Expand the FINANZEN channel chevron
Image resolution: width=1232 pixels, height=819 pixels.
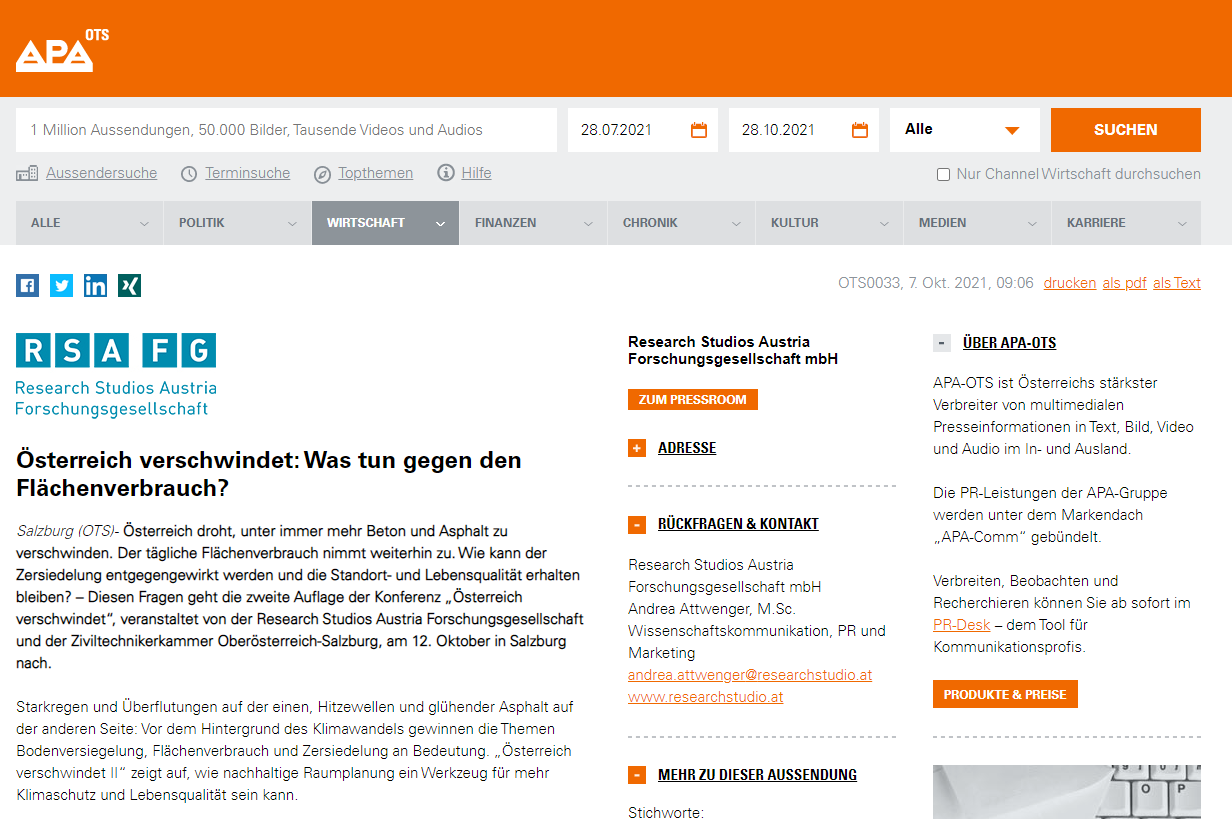(588, 224)
